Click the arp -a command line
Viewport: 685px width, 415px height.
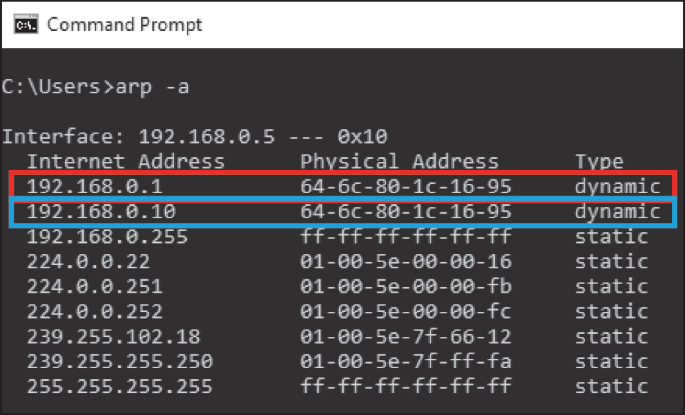click(x=95, y=86)
